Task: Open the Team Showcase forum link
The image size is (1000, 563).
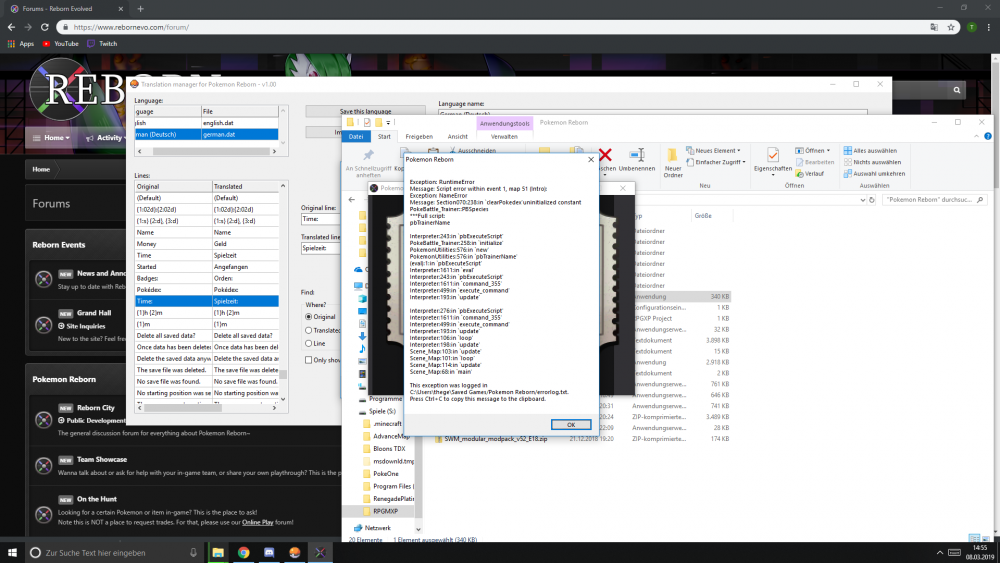Action: [101, 460]
